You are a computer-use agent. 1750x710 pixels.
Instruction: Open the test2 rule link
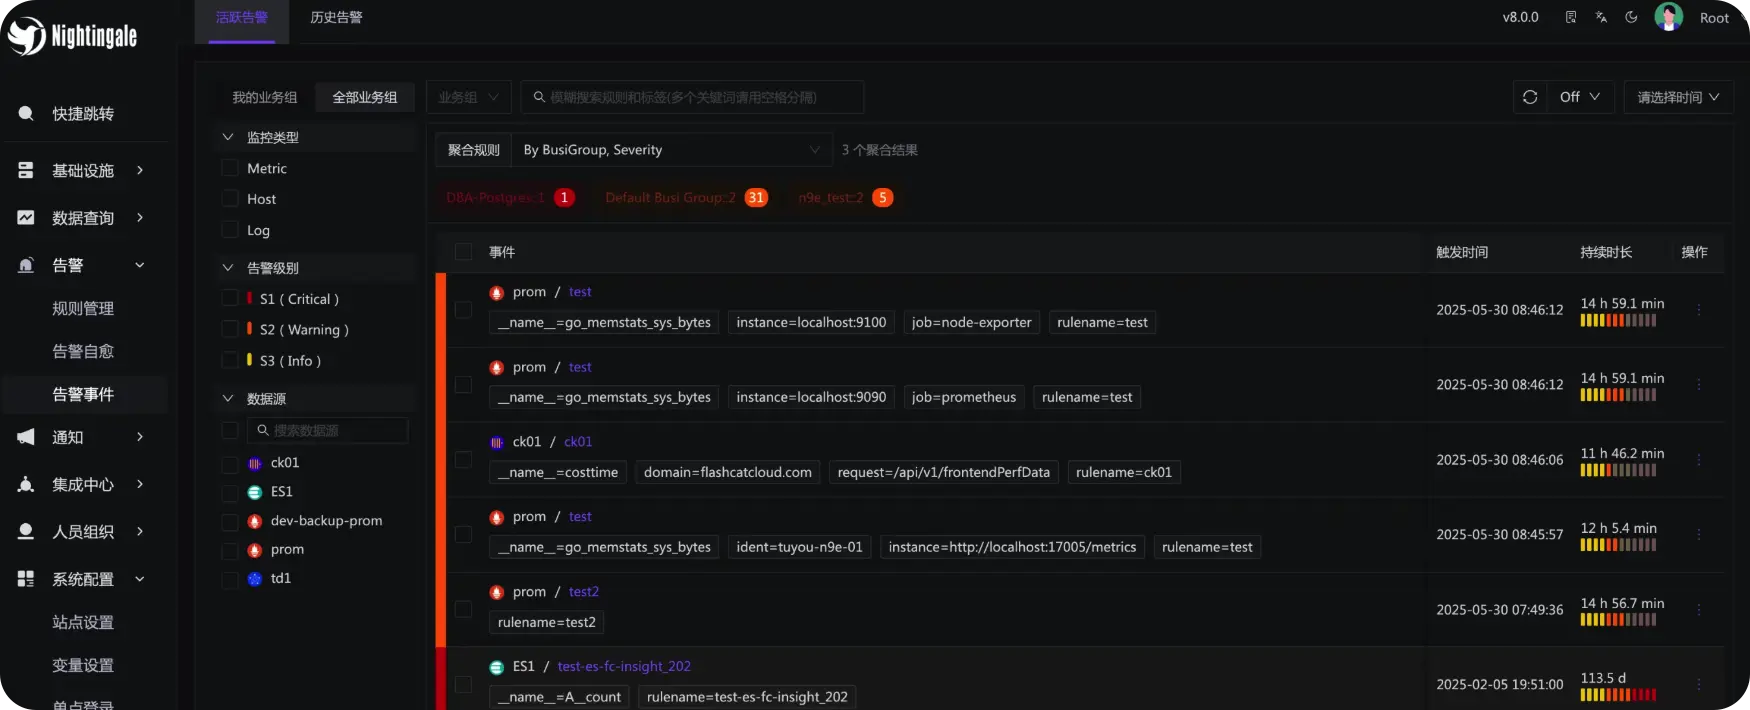(584, 592)
